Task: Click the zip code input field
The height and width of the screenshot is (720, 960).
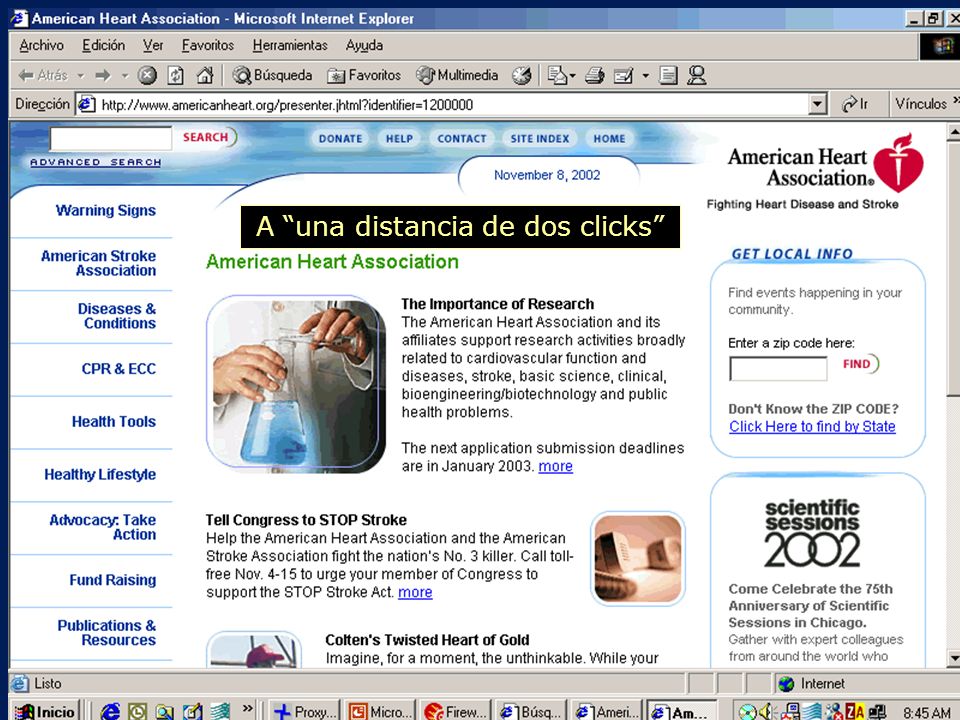Action: 778,369
